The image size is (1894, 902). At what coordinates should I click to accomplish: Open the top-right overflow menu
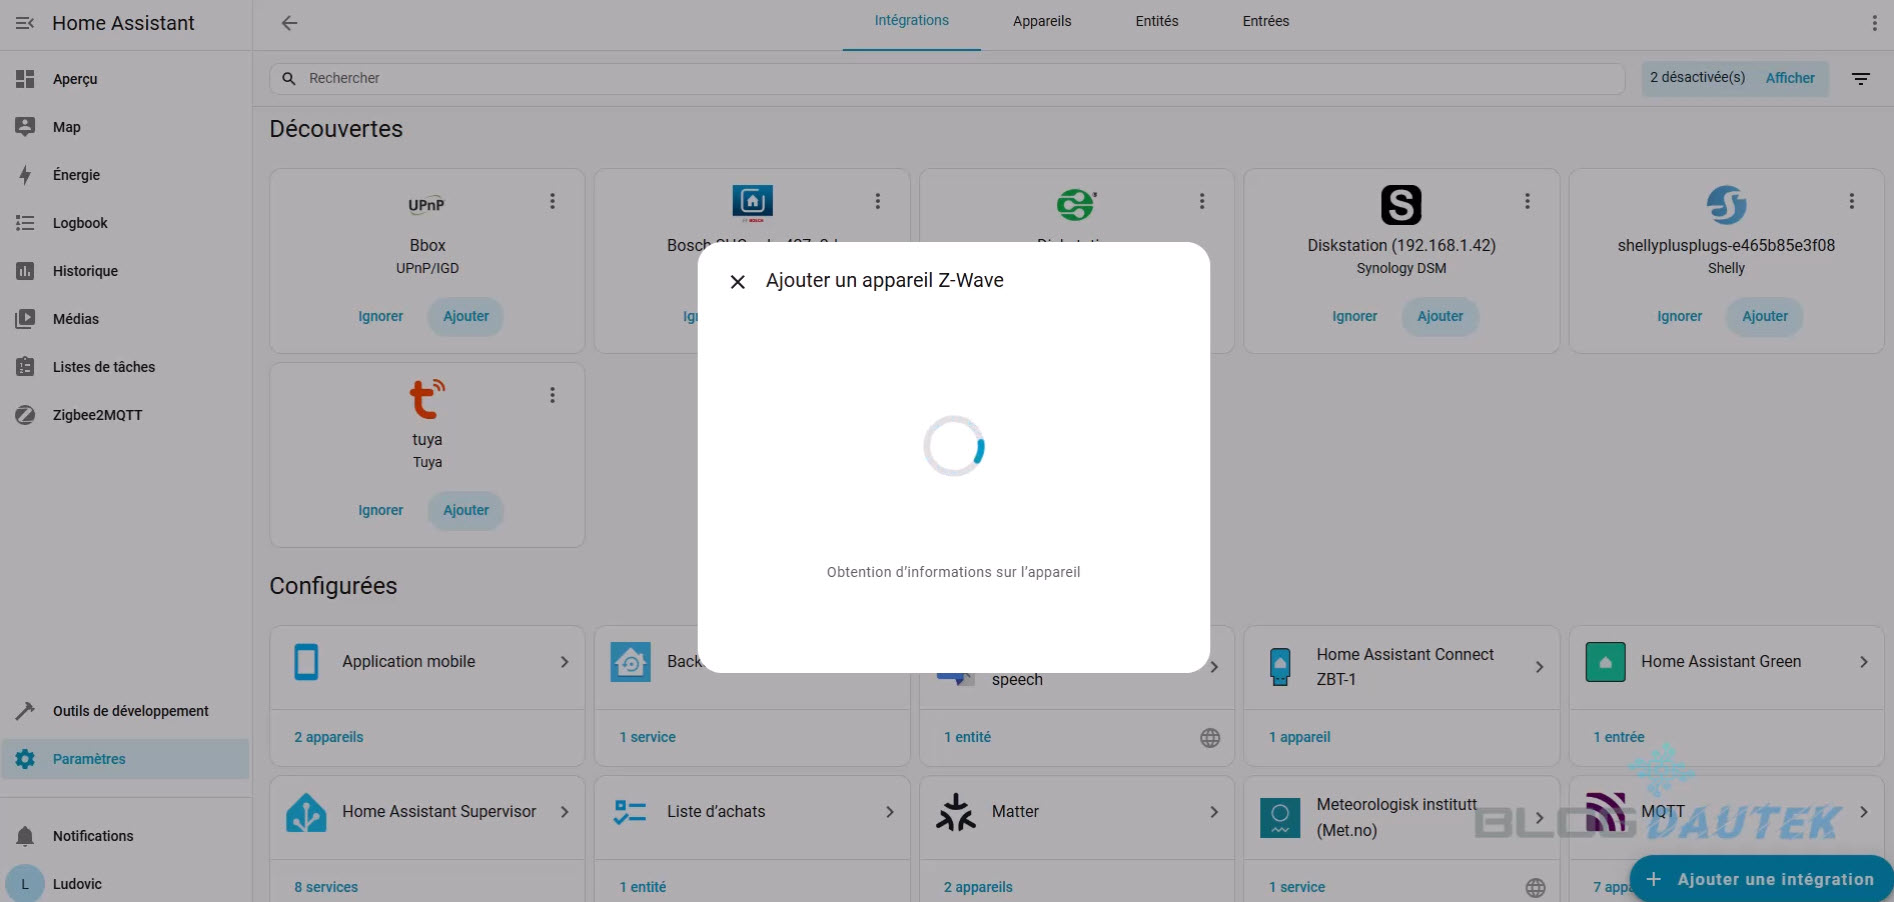point(1874,23)
